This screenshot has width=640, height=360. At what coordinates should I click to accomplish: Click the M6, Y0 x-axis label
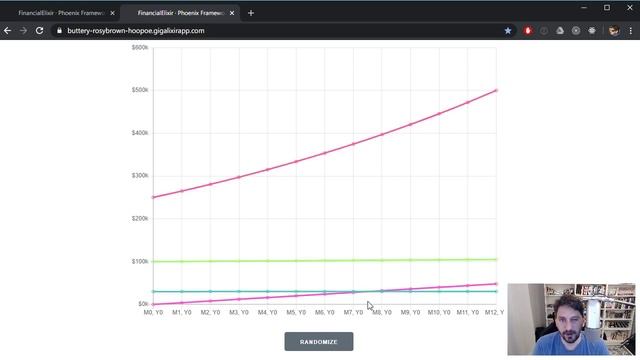point(324,312)
